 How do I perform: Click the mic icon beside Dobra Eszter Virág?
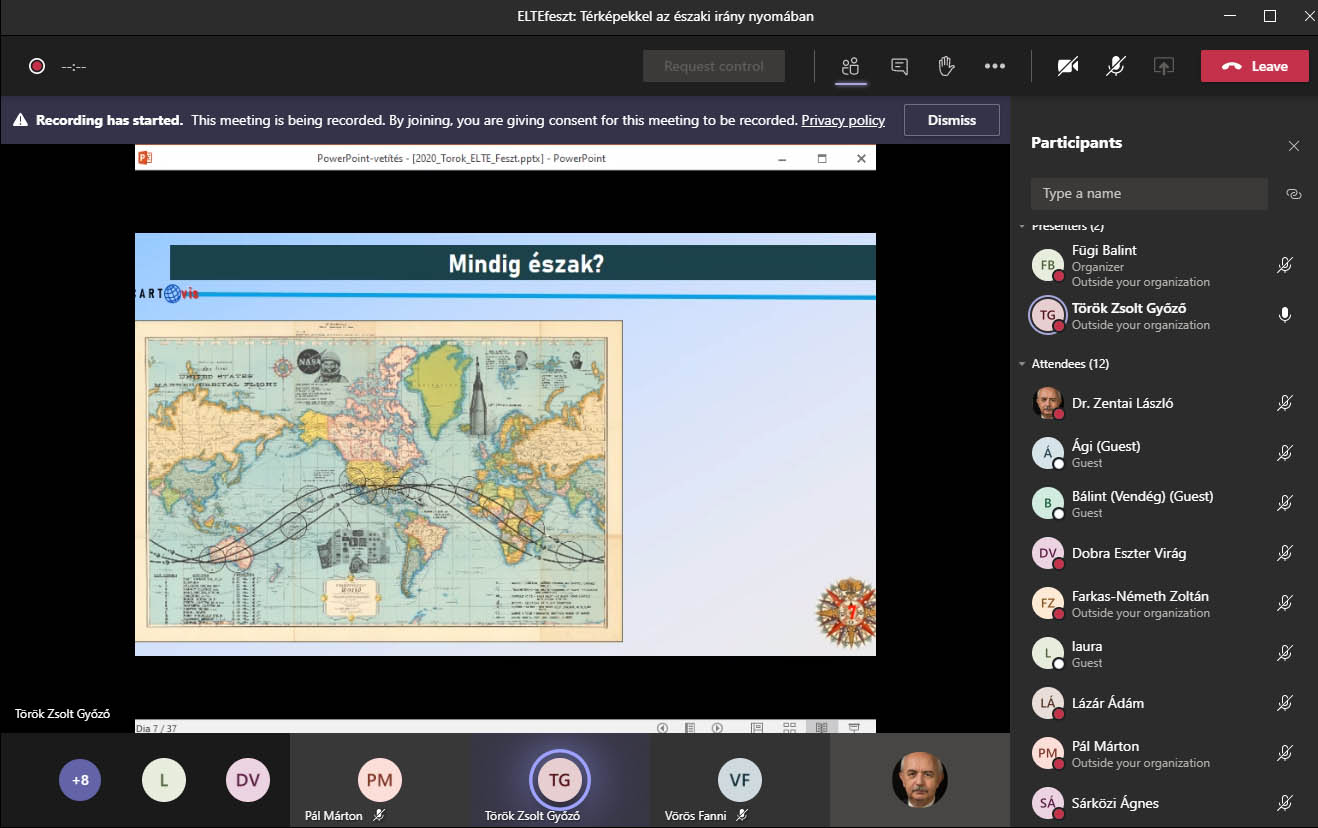coord(1285,553)
